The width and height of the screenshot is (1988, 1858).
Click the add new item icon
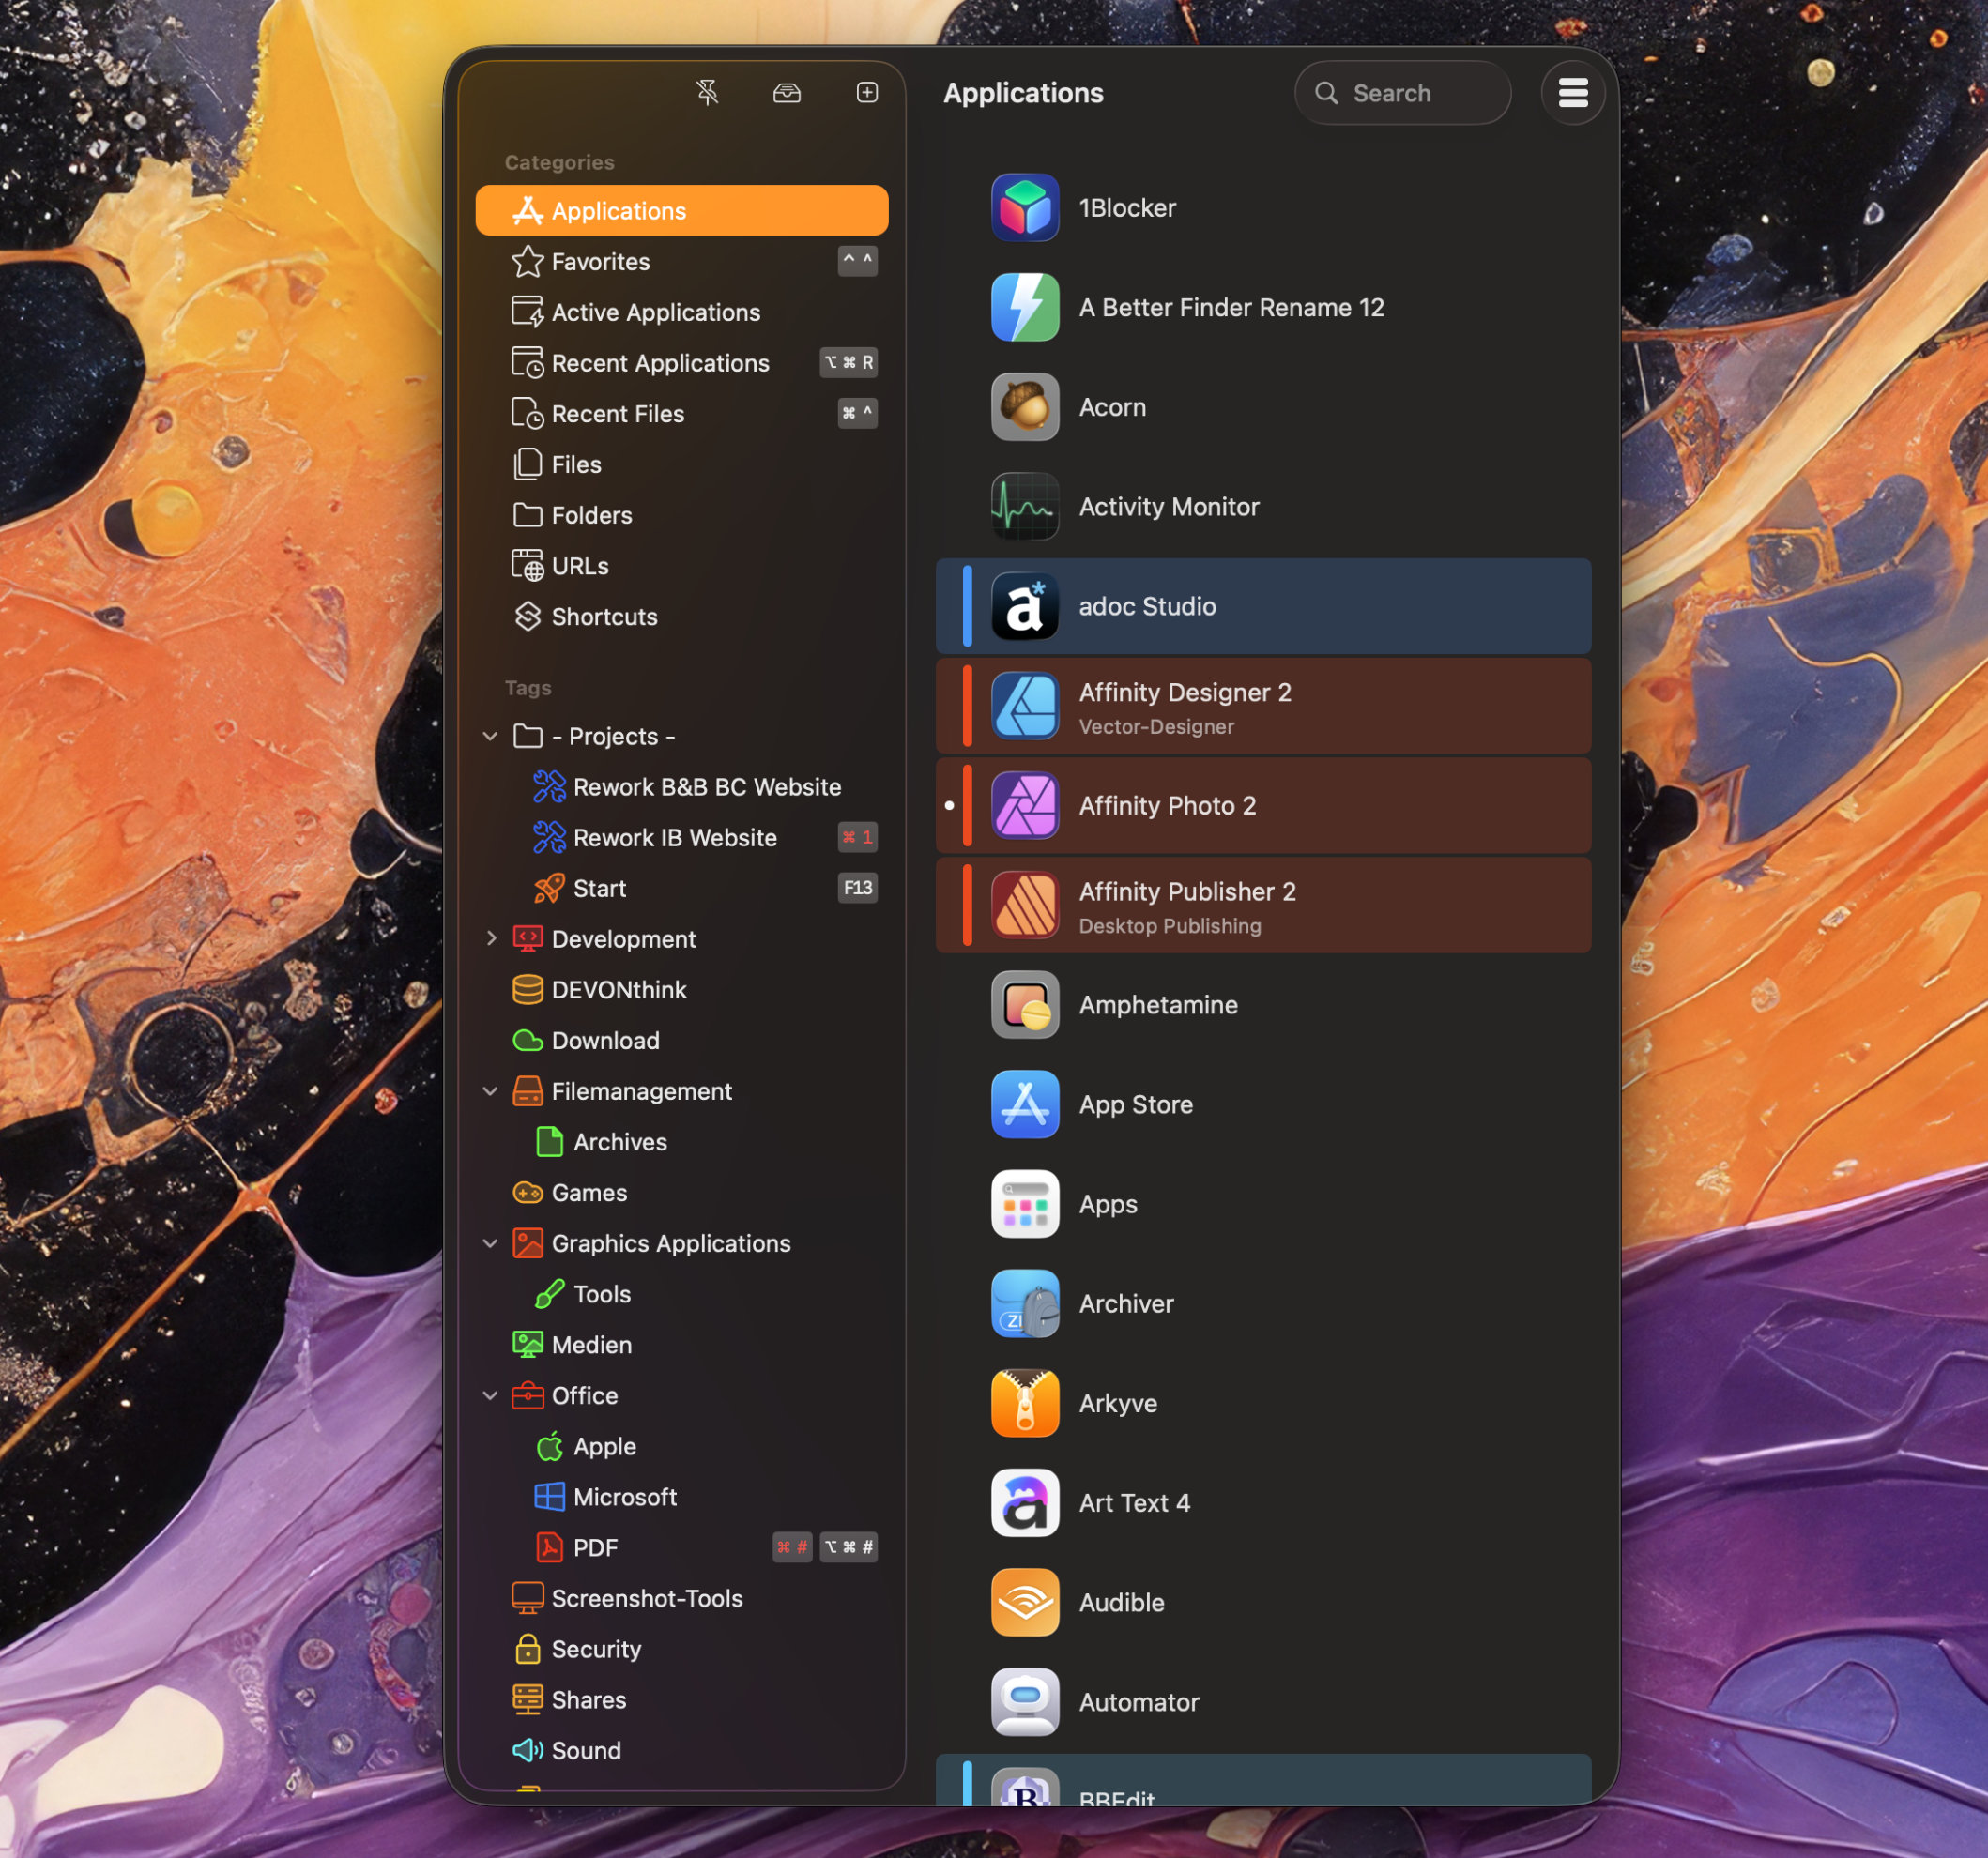[x=867, y=93]
